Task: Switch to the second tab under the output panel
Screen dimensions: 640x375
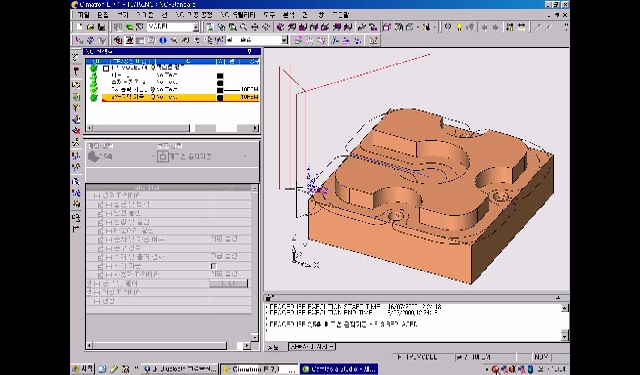Action: 312,346
